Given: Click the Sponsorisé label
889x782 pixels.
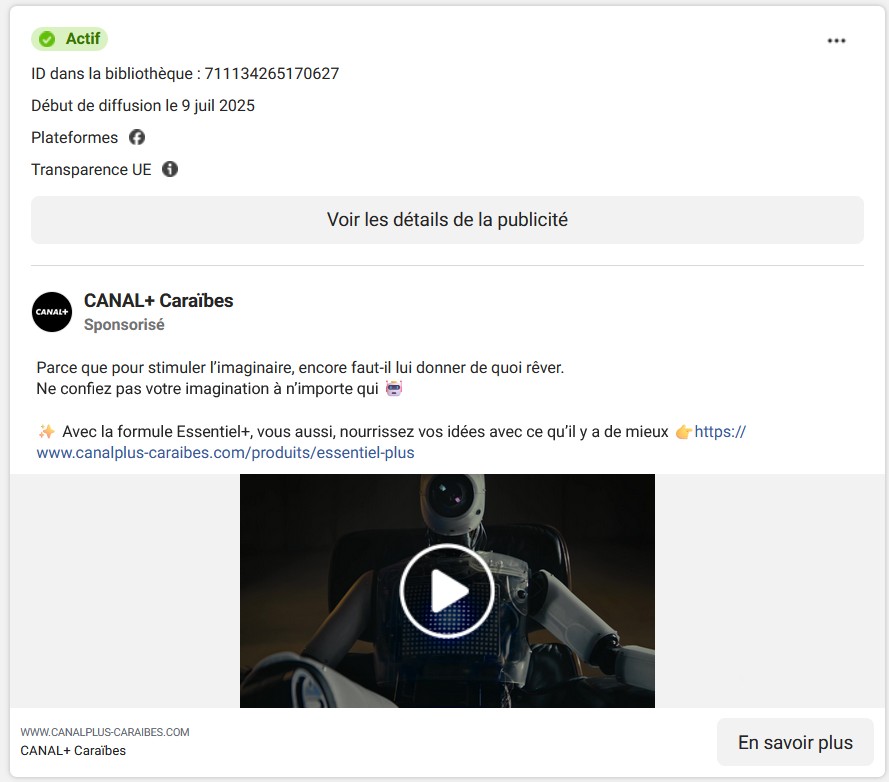Looking at the screenshot, I should point(124,324).
